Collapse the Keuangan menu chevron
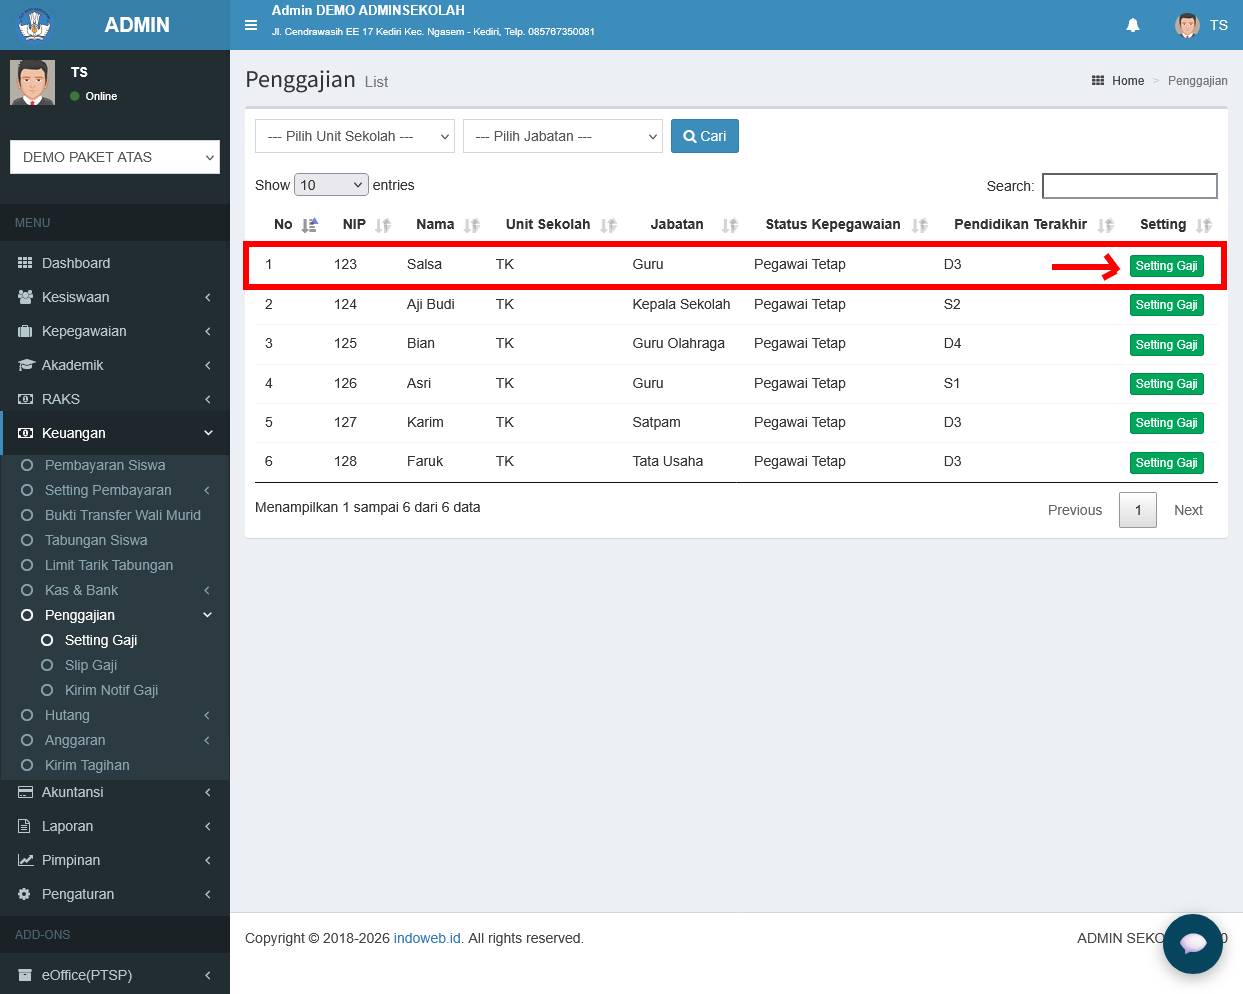 (208, 433)
